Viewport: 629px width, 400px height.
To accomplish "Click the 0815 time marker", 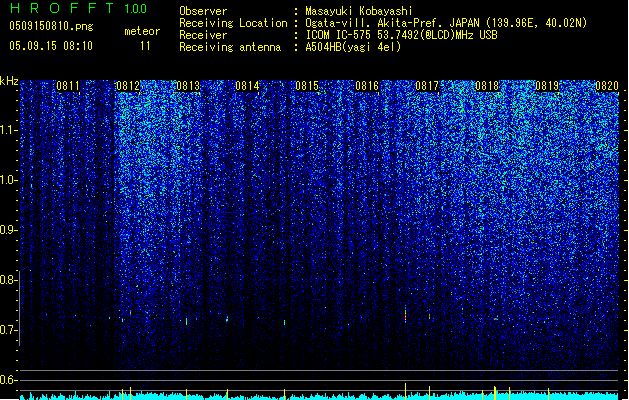I will [x=307, y=86].
